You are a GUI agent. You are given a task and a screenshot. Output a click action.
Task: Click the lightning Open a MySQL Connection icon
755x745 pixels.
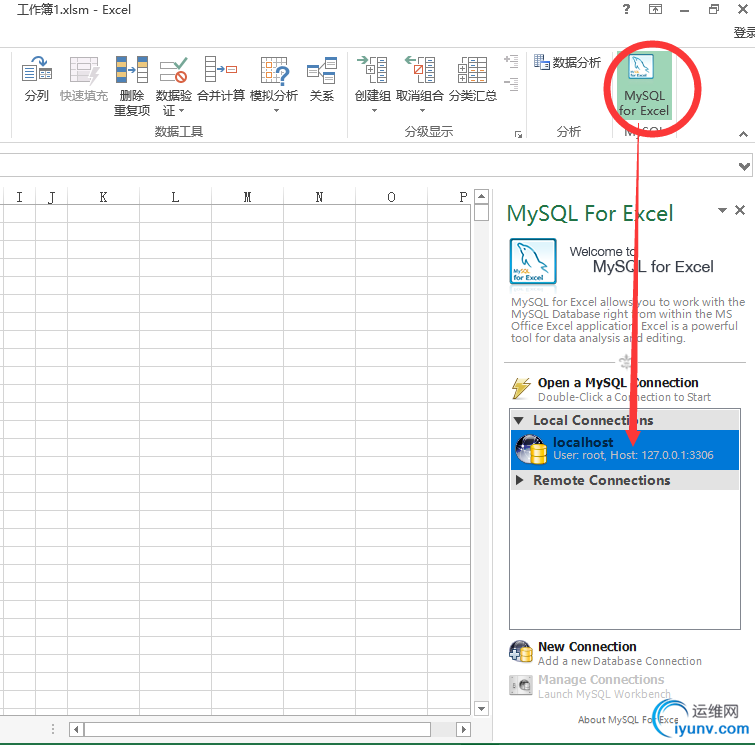click(521, 388)
